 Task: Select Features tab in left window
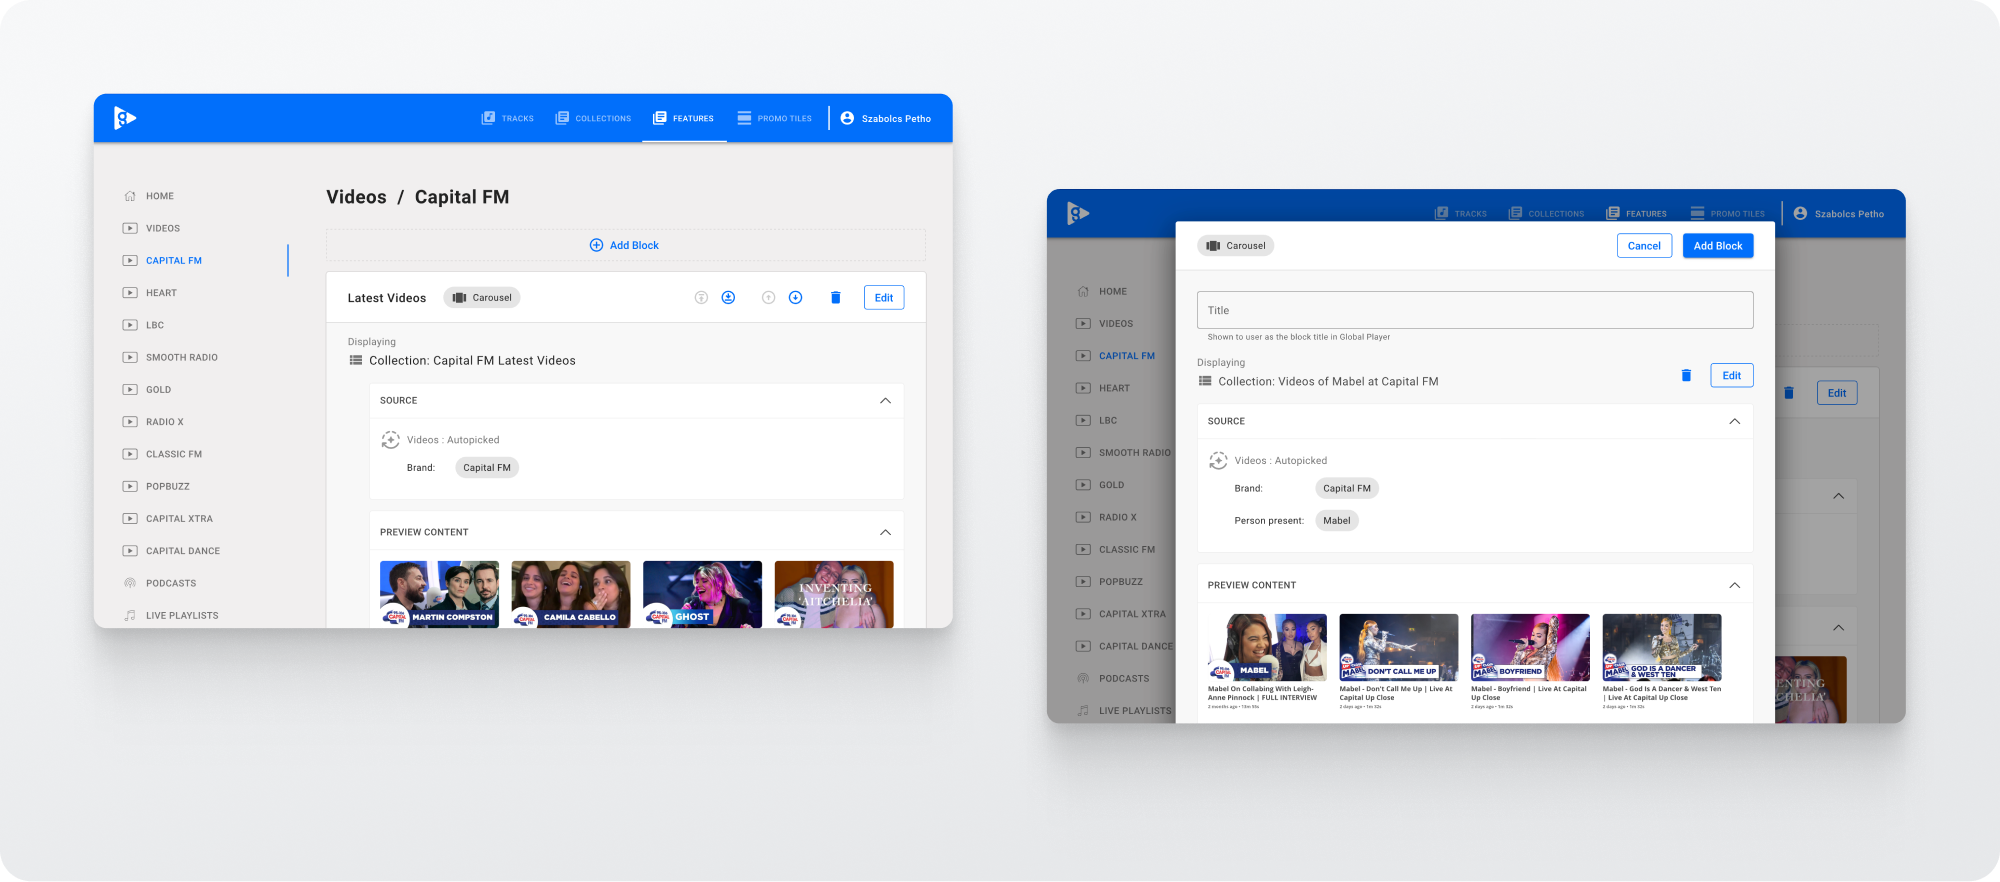pos(684,118)
